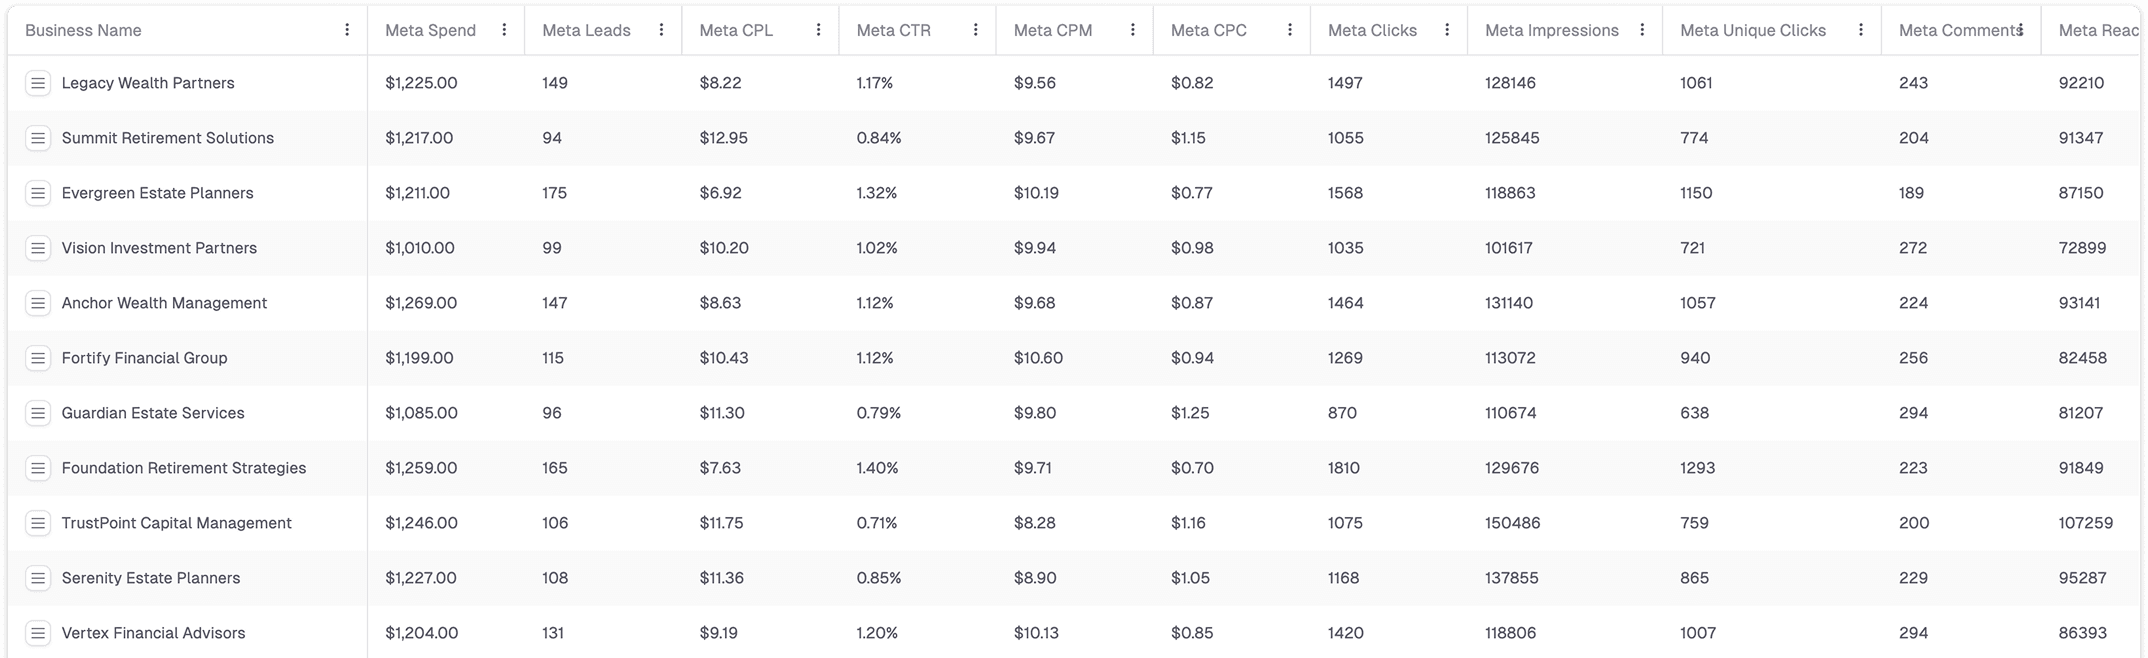The width and height of the screenshot is (2148, 658).
Task: Click row icon for TrustPoint Capital Management
Action: point(38,523)
